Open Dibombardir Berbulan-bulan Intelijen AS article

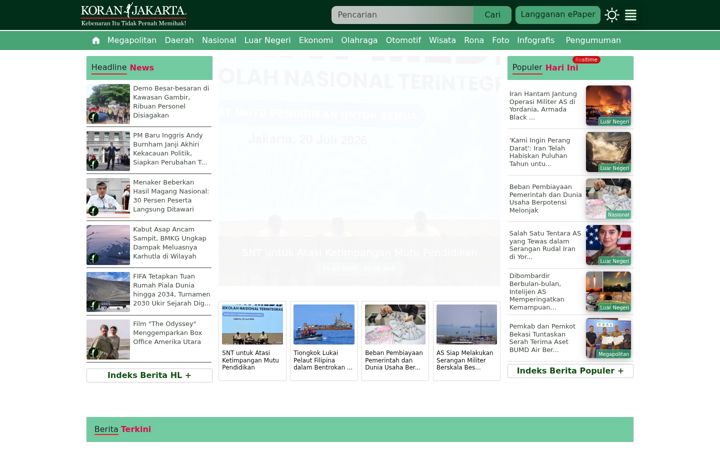[x=537, y=291]
